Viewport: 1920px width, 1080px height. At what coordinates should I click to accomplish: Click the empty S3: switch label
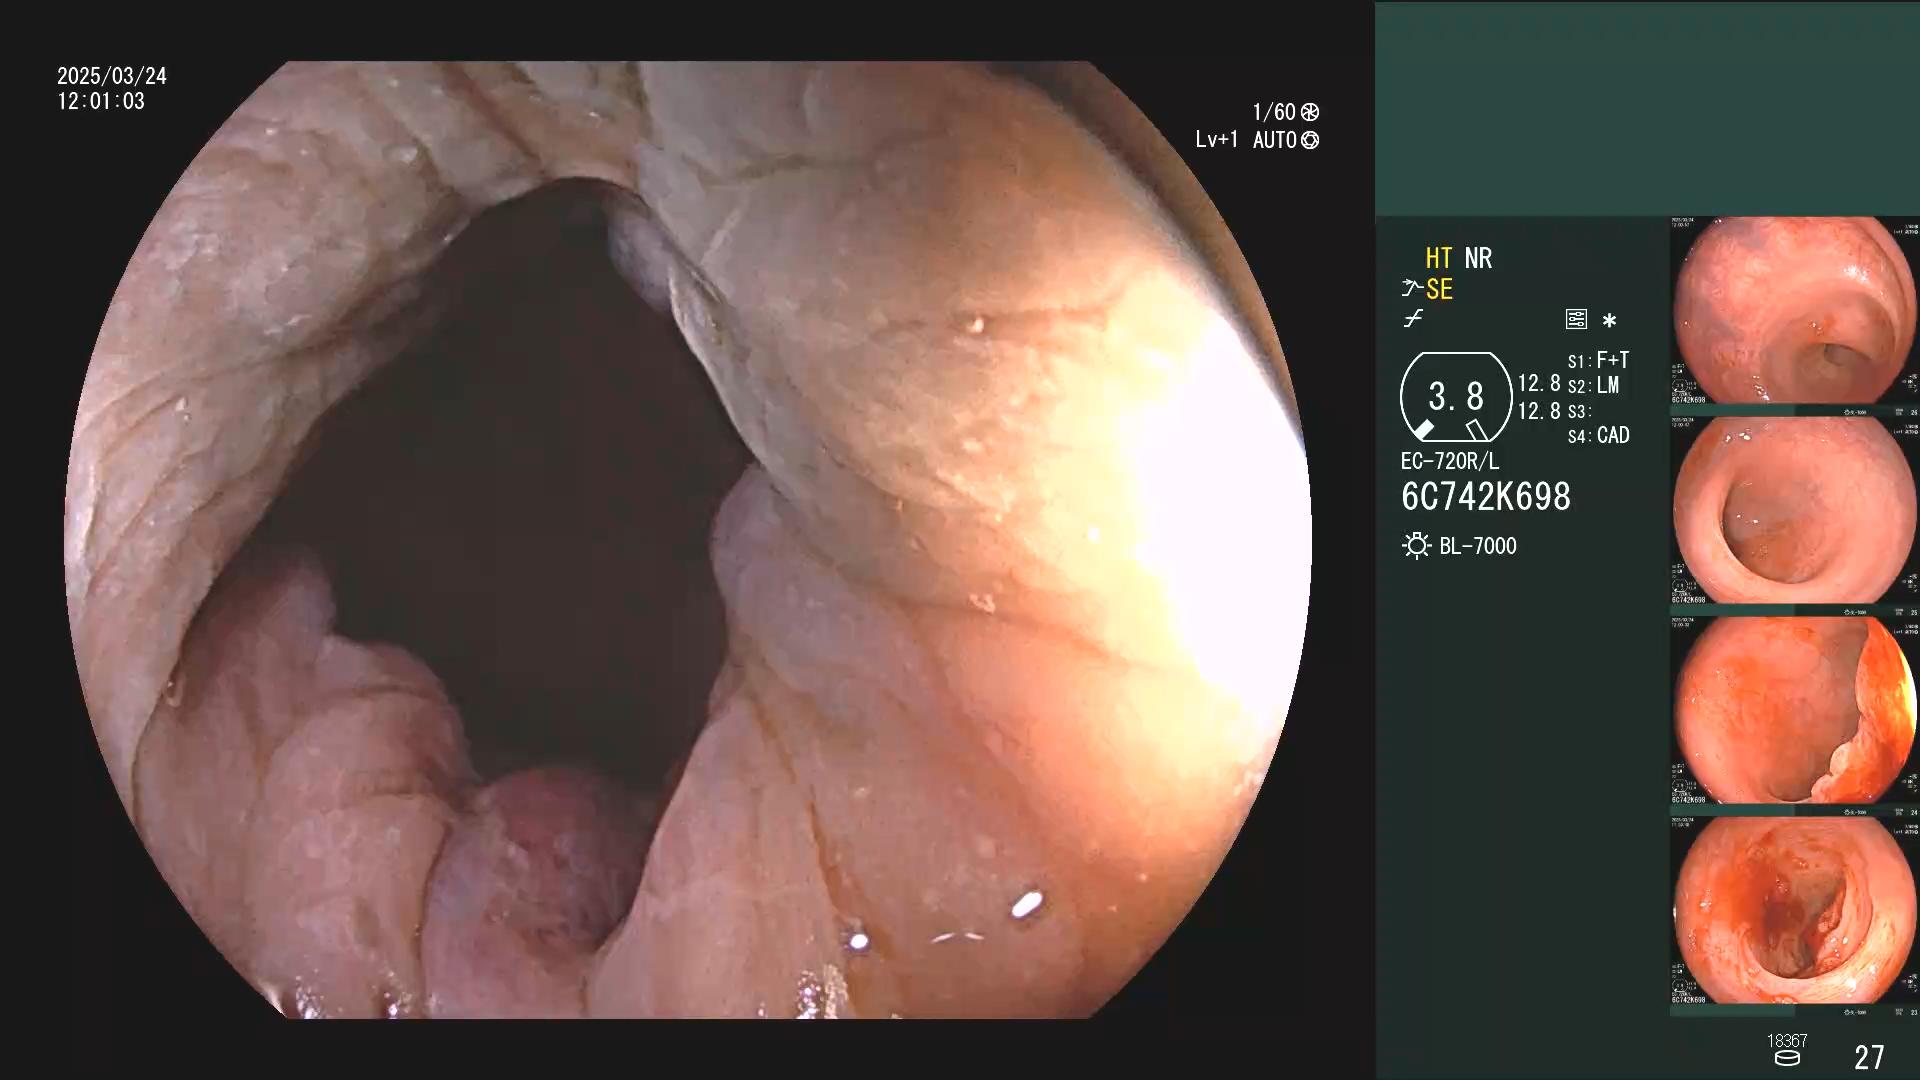(x=1578, y=411)
